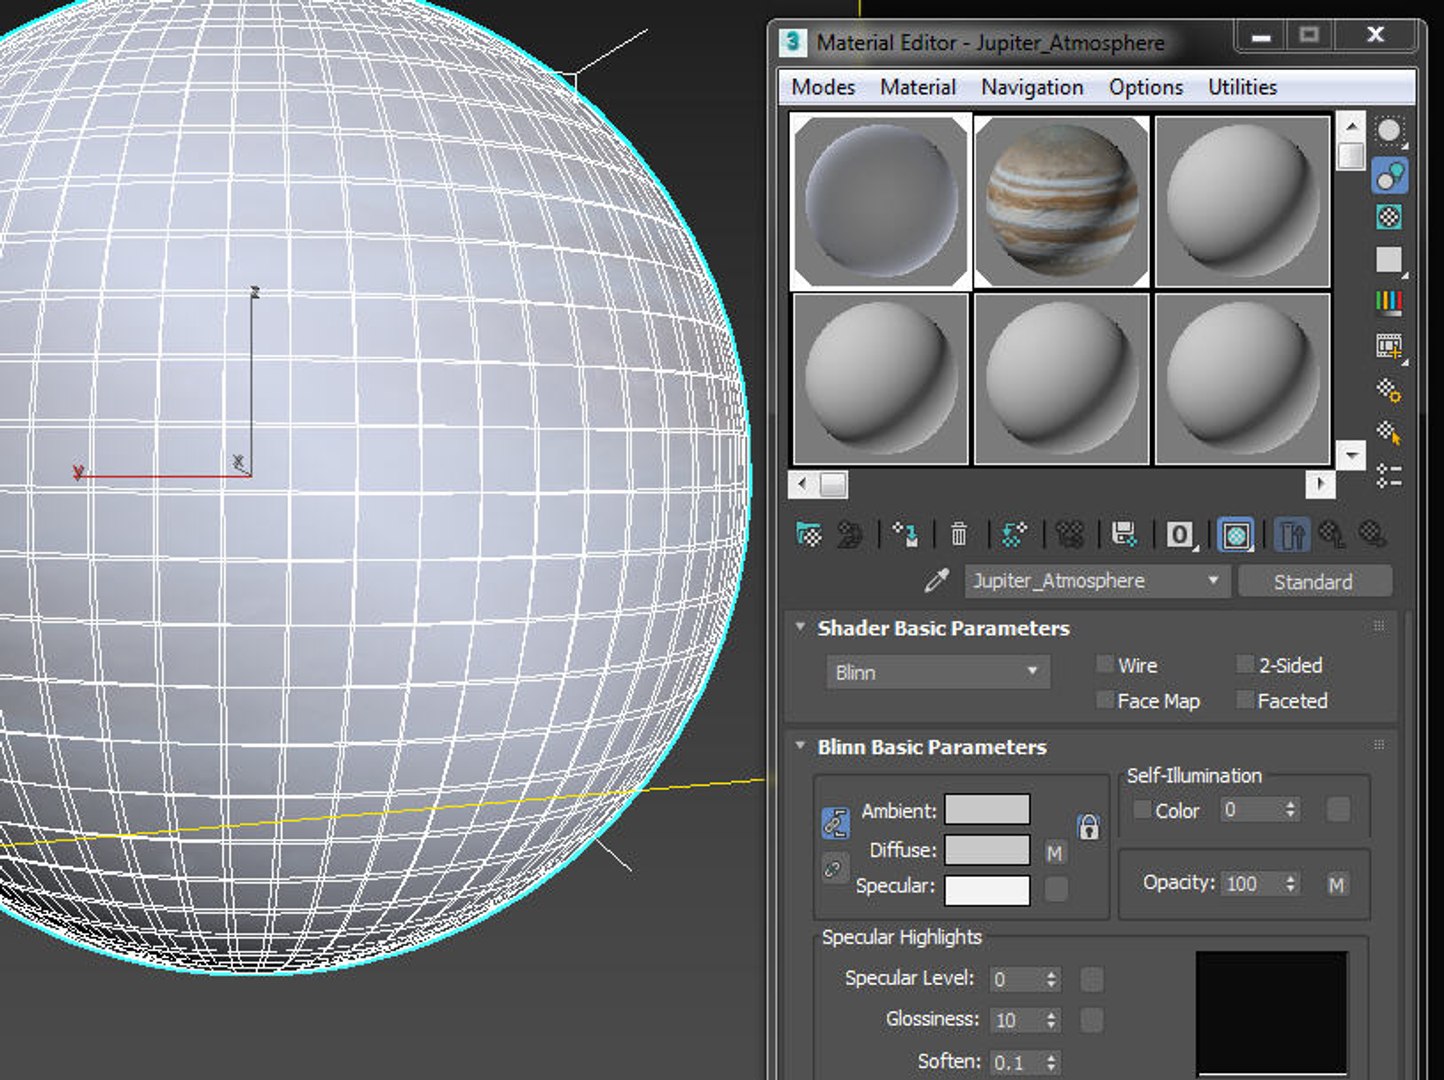1444x1080 pixels.
Task: Toggle Show Shaded Material in Viewport
Action: tap(1236, 535)
